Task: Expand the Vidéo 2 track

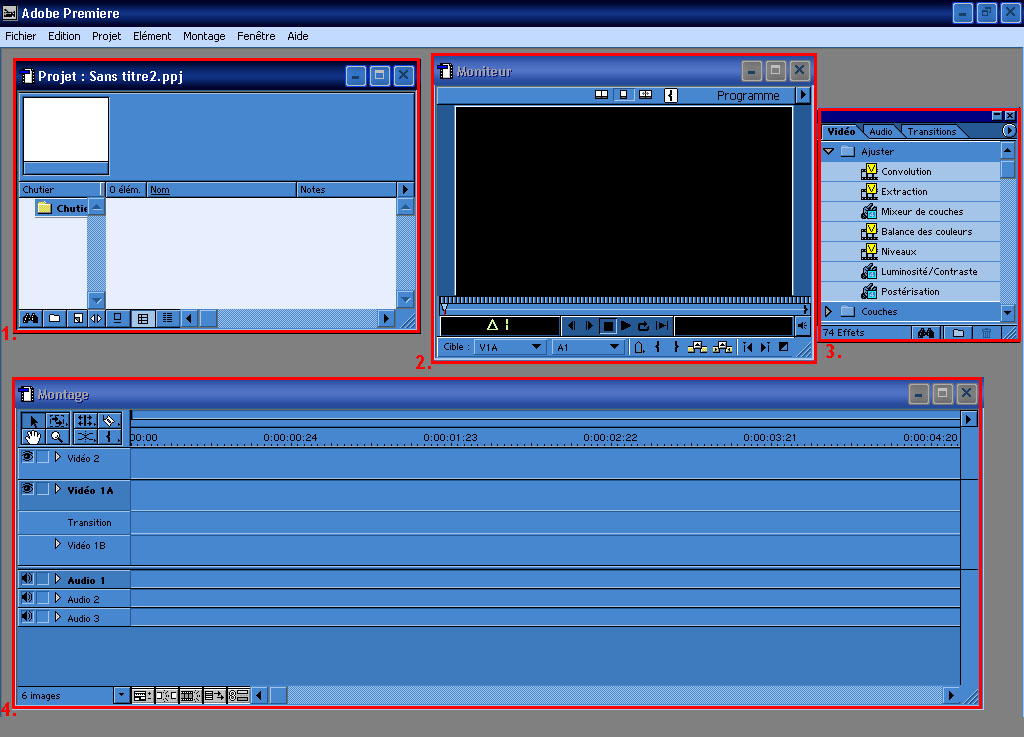Action: coord(57,457)
